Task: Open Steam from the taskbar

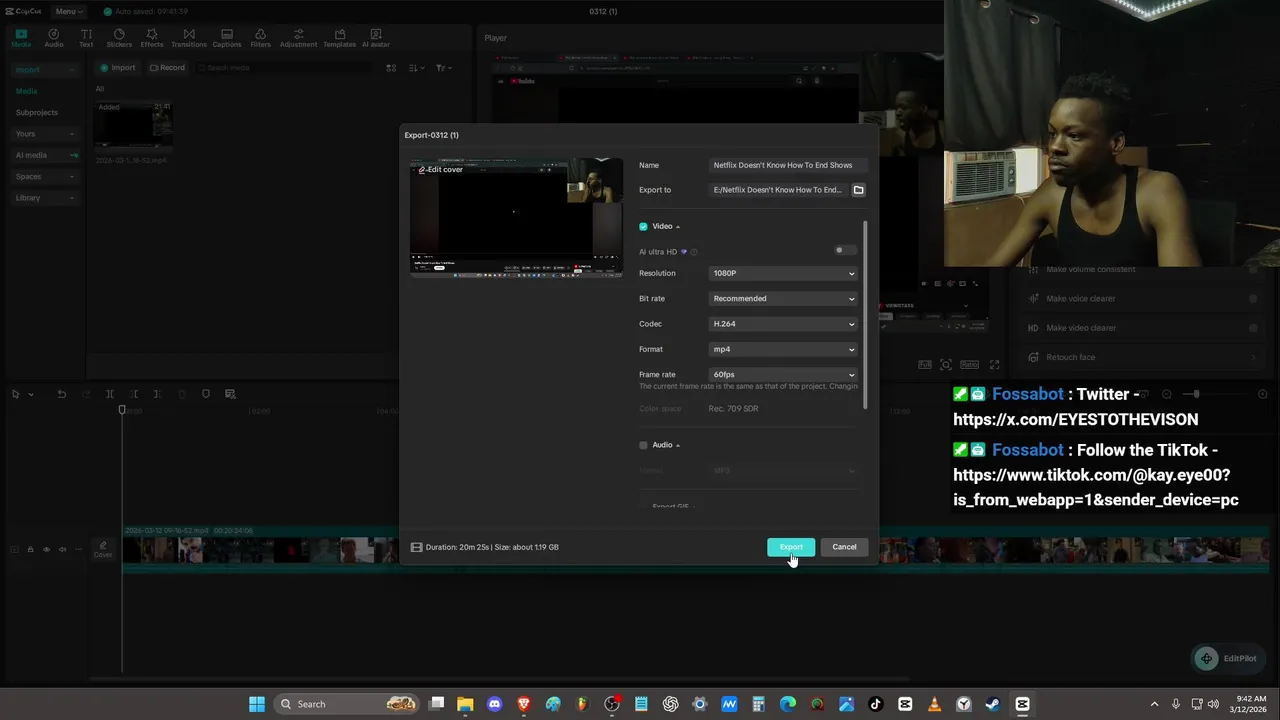Action: tap(992, 704)
